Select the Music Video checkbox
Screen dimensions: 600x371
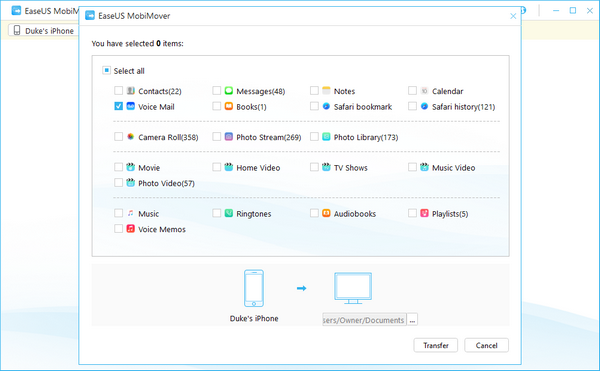click(x=412, y=167)
